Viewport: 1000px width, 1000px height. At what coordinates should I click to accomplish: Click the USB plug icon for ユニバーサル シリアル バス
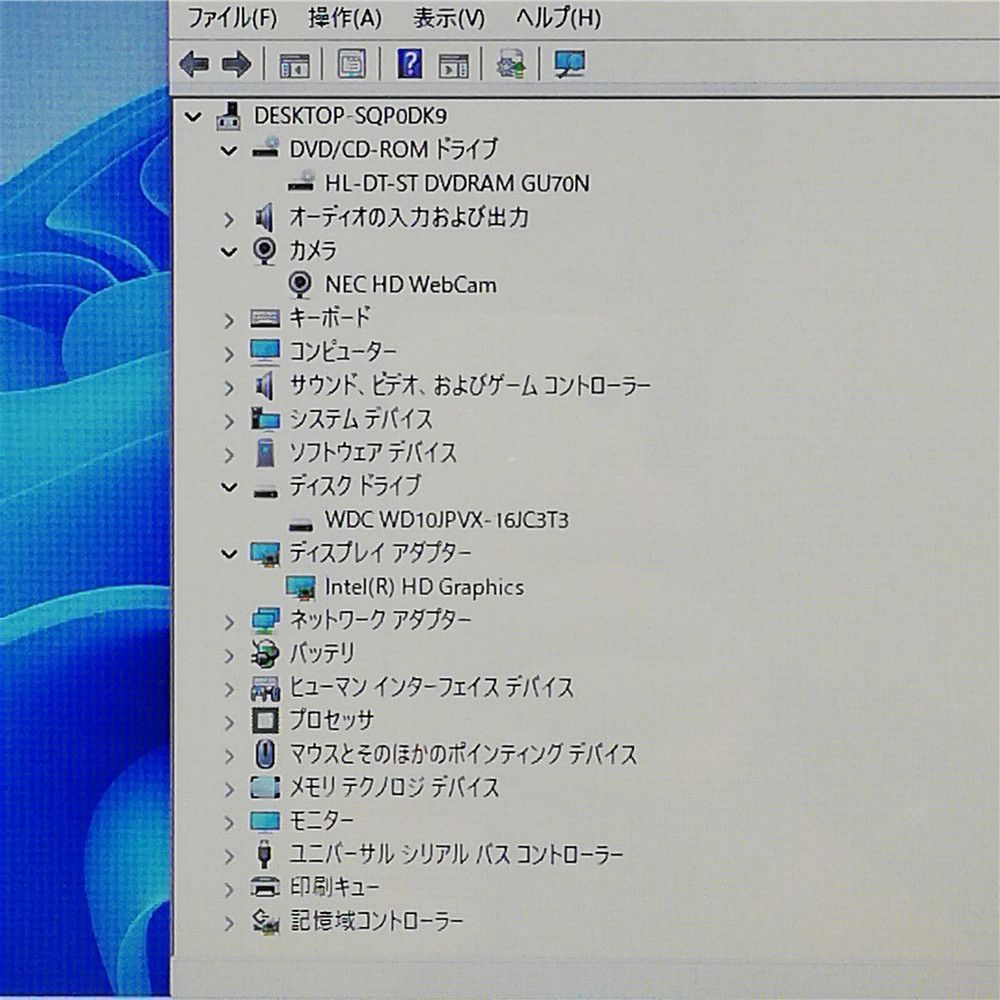tap(265, 854)
